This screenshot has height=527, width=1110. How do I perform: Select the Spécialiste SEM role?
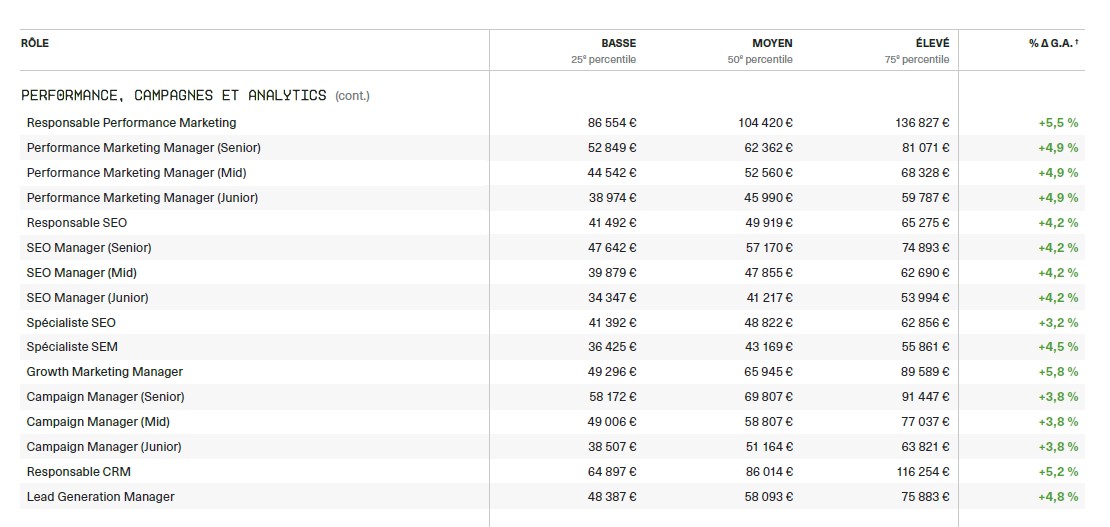tap(72, 347)
